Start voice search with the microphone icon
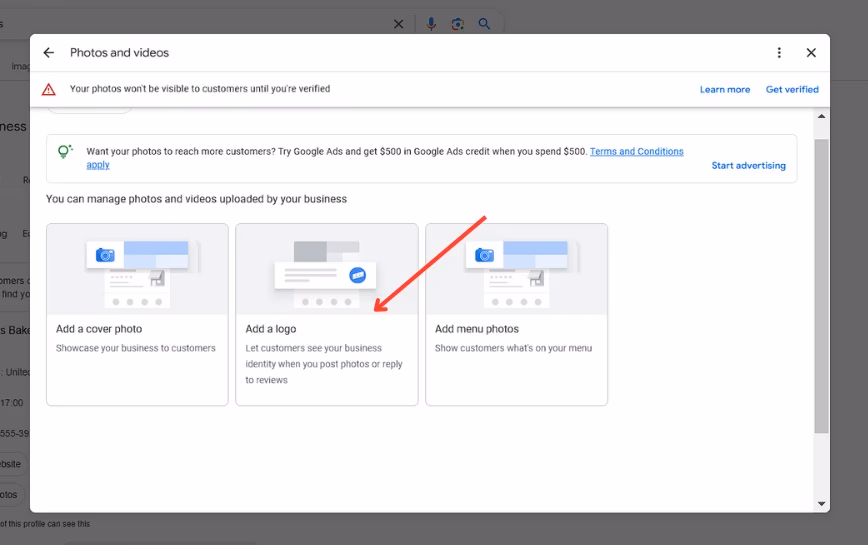The width and height of the screenshot is (868, 545). pos(431,24)
